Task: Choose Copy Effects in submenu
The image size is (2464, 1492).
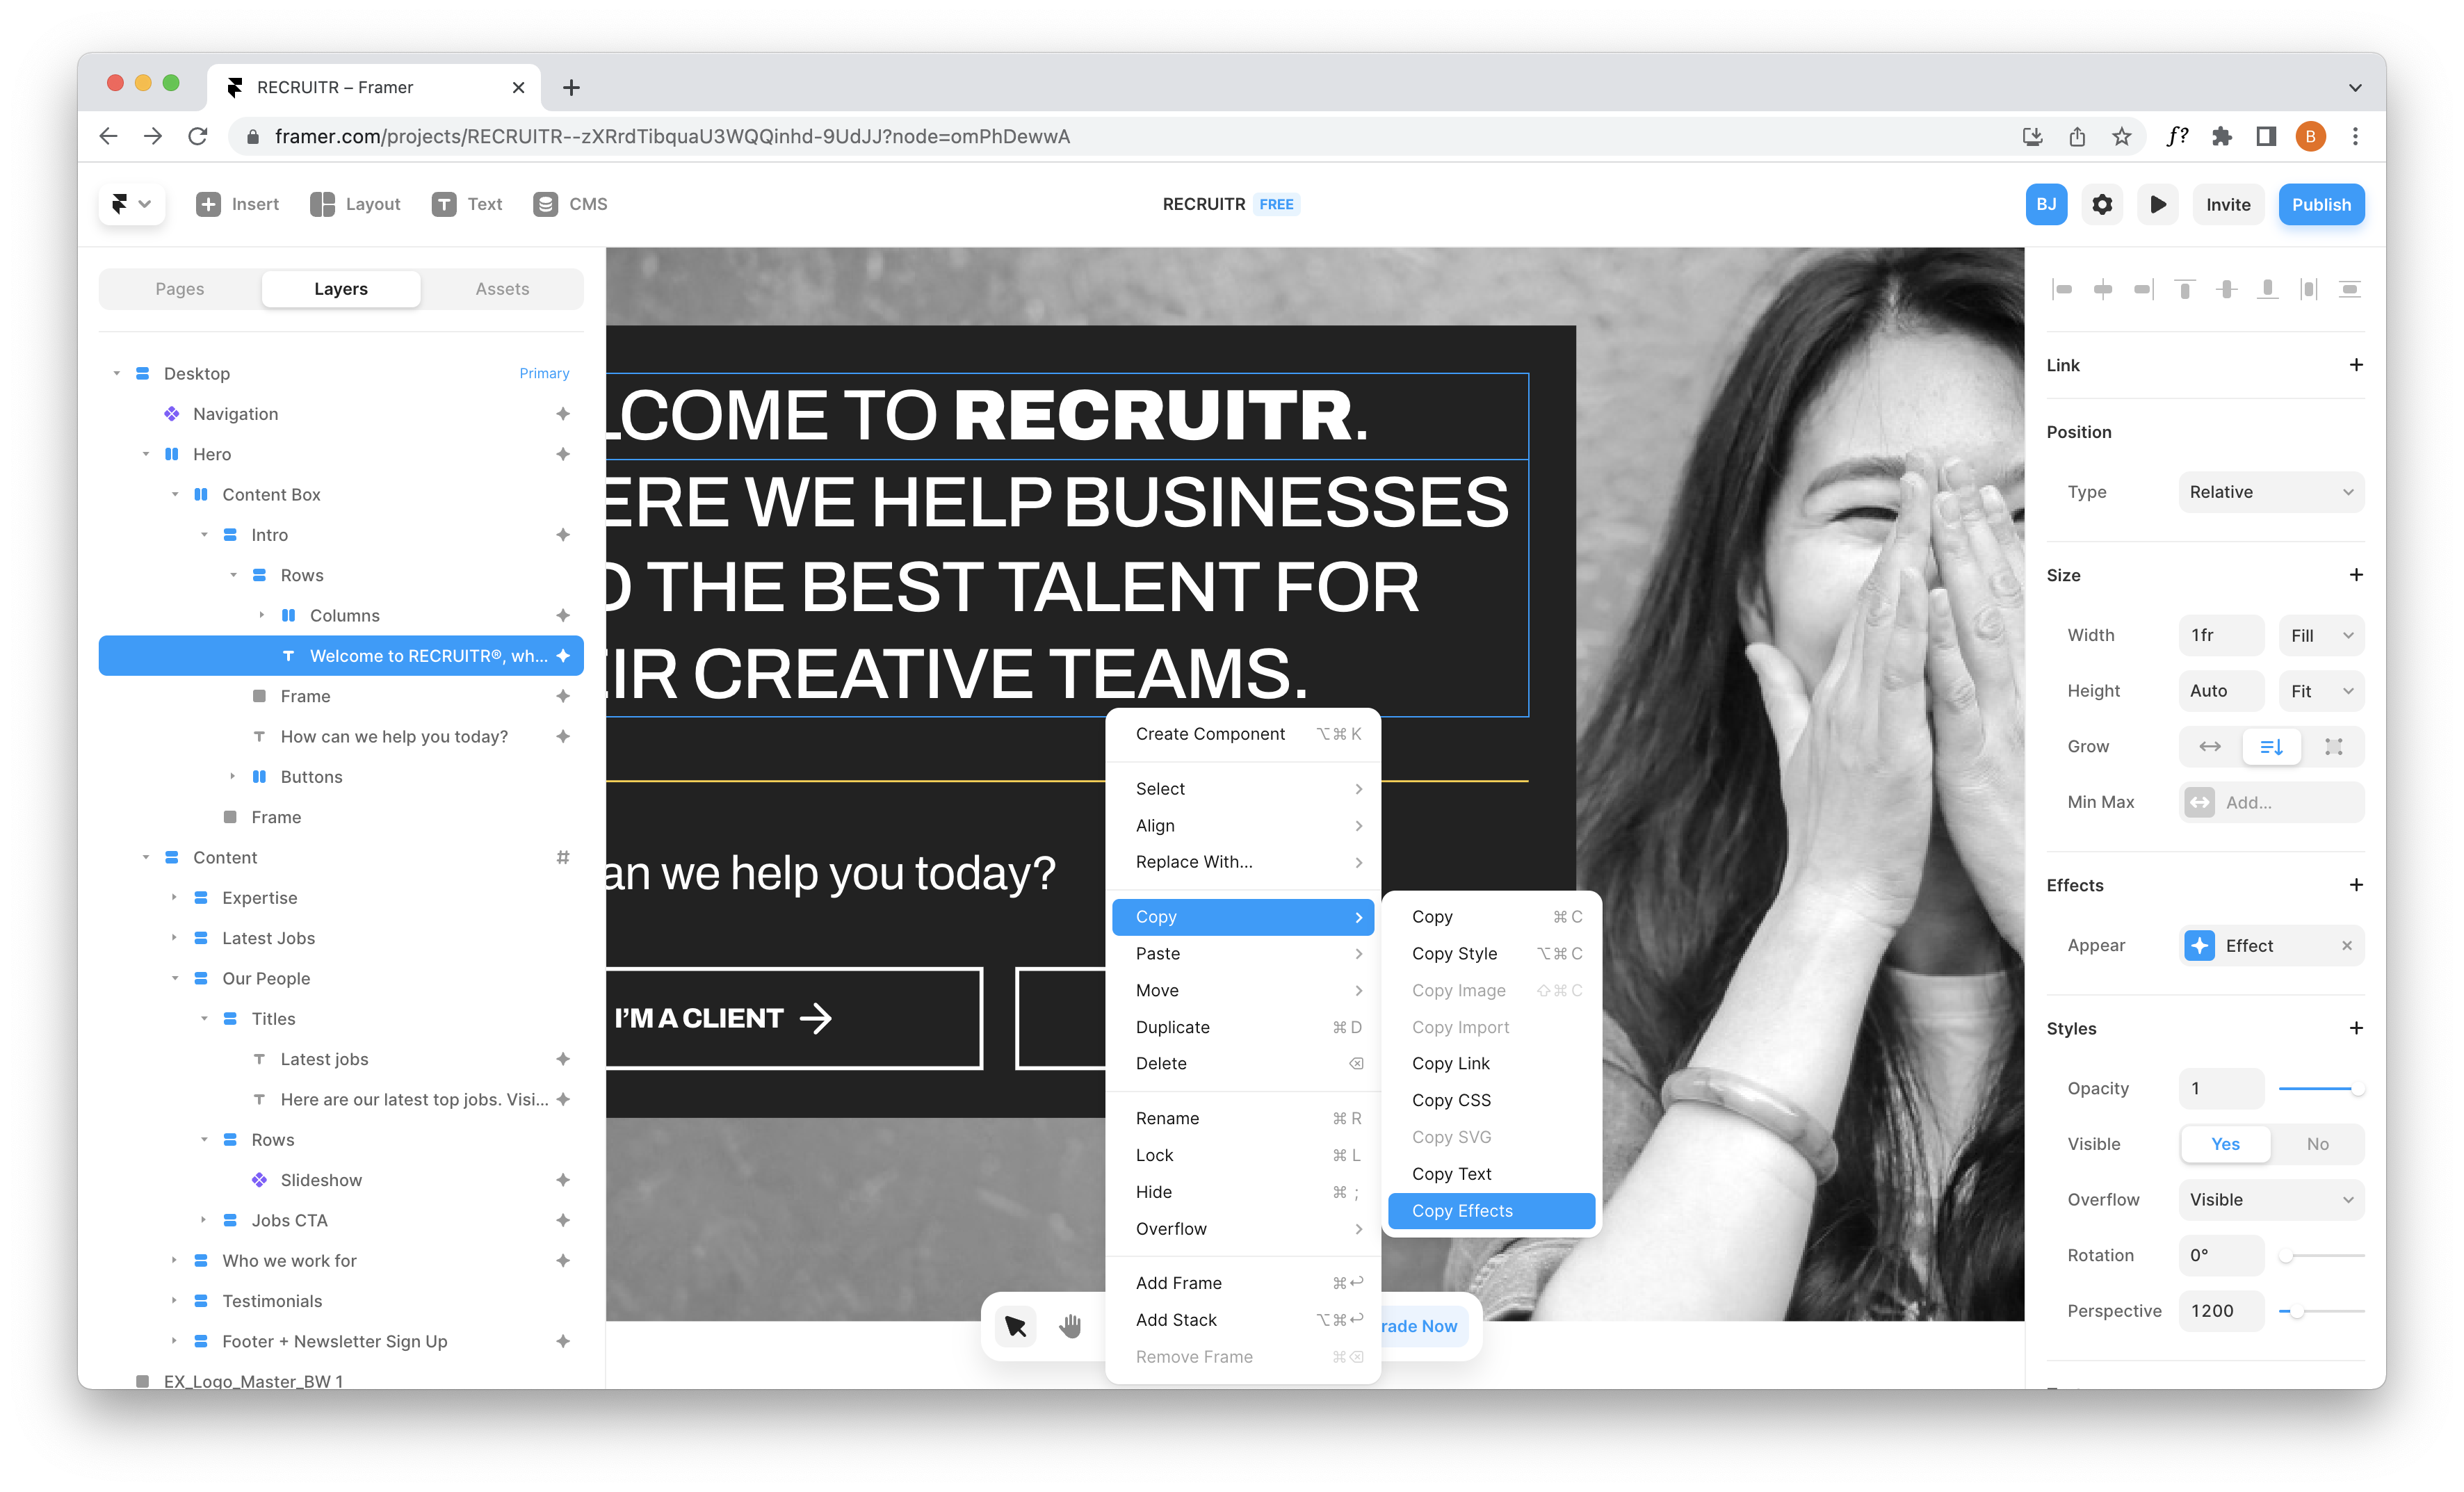Action: 1491,1211
